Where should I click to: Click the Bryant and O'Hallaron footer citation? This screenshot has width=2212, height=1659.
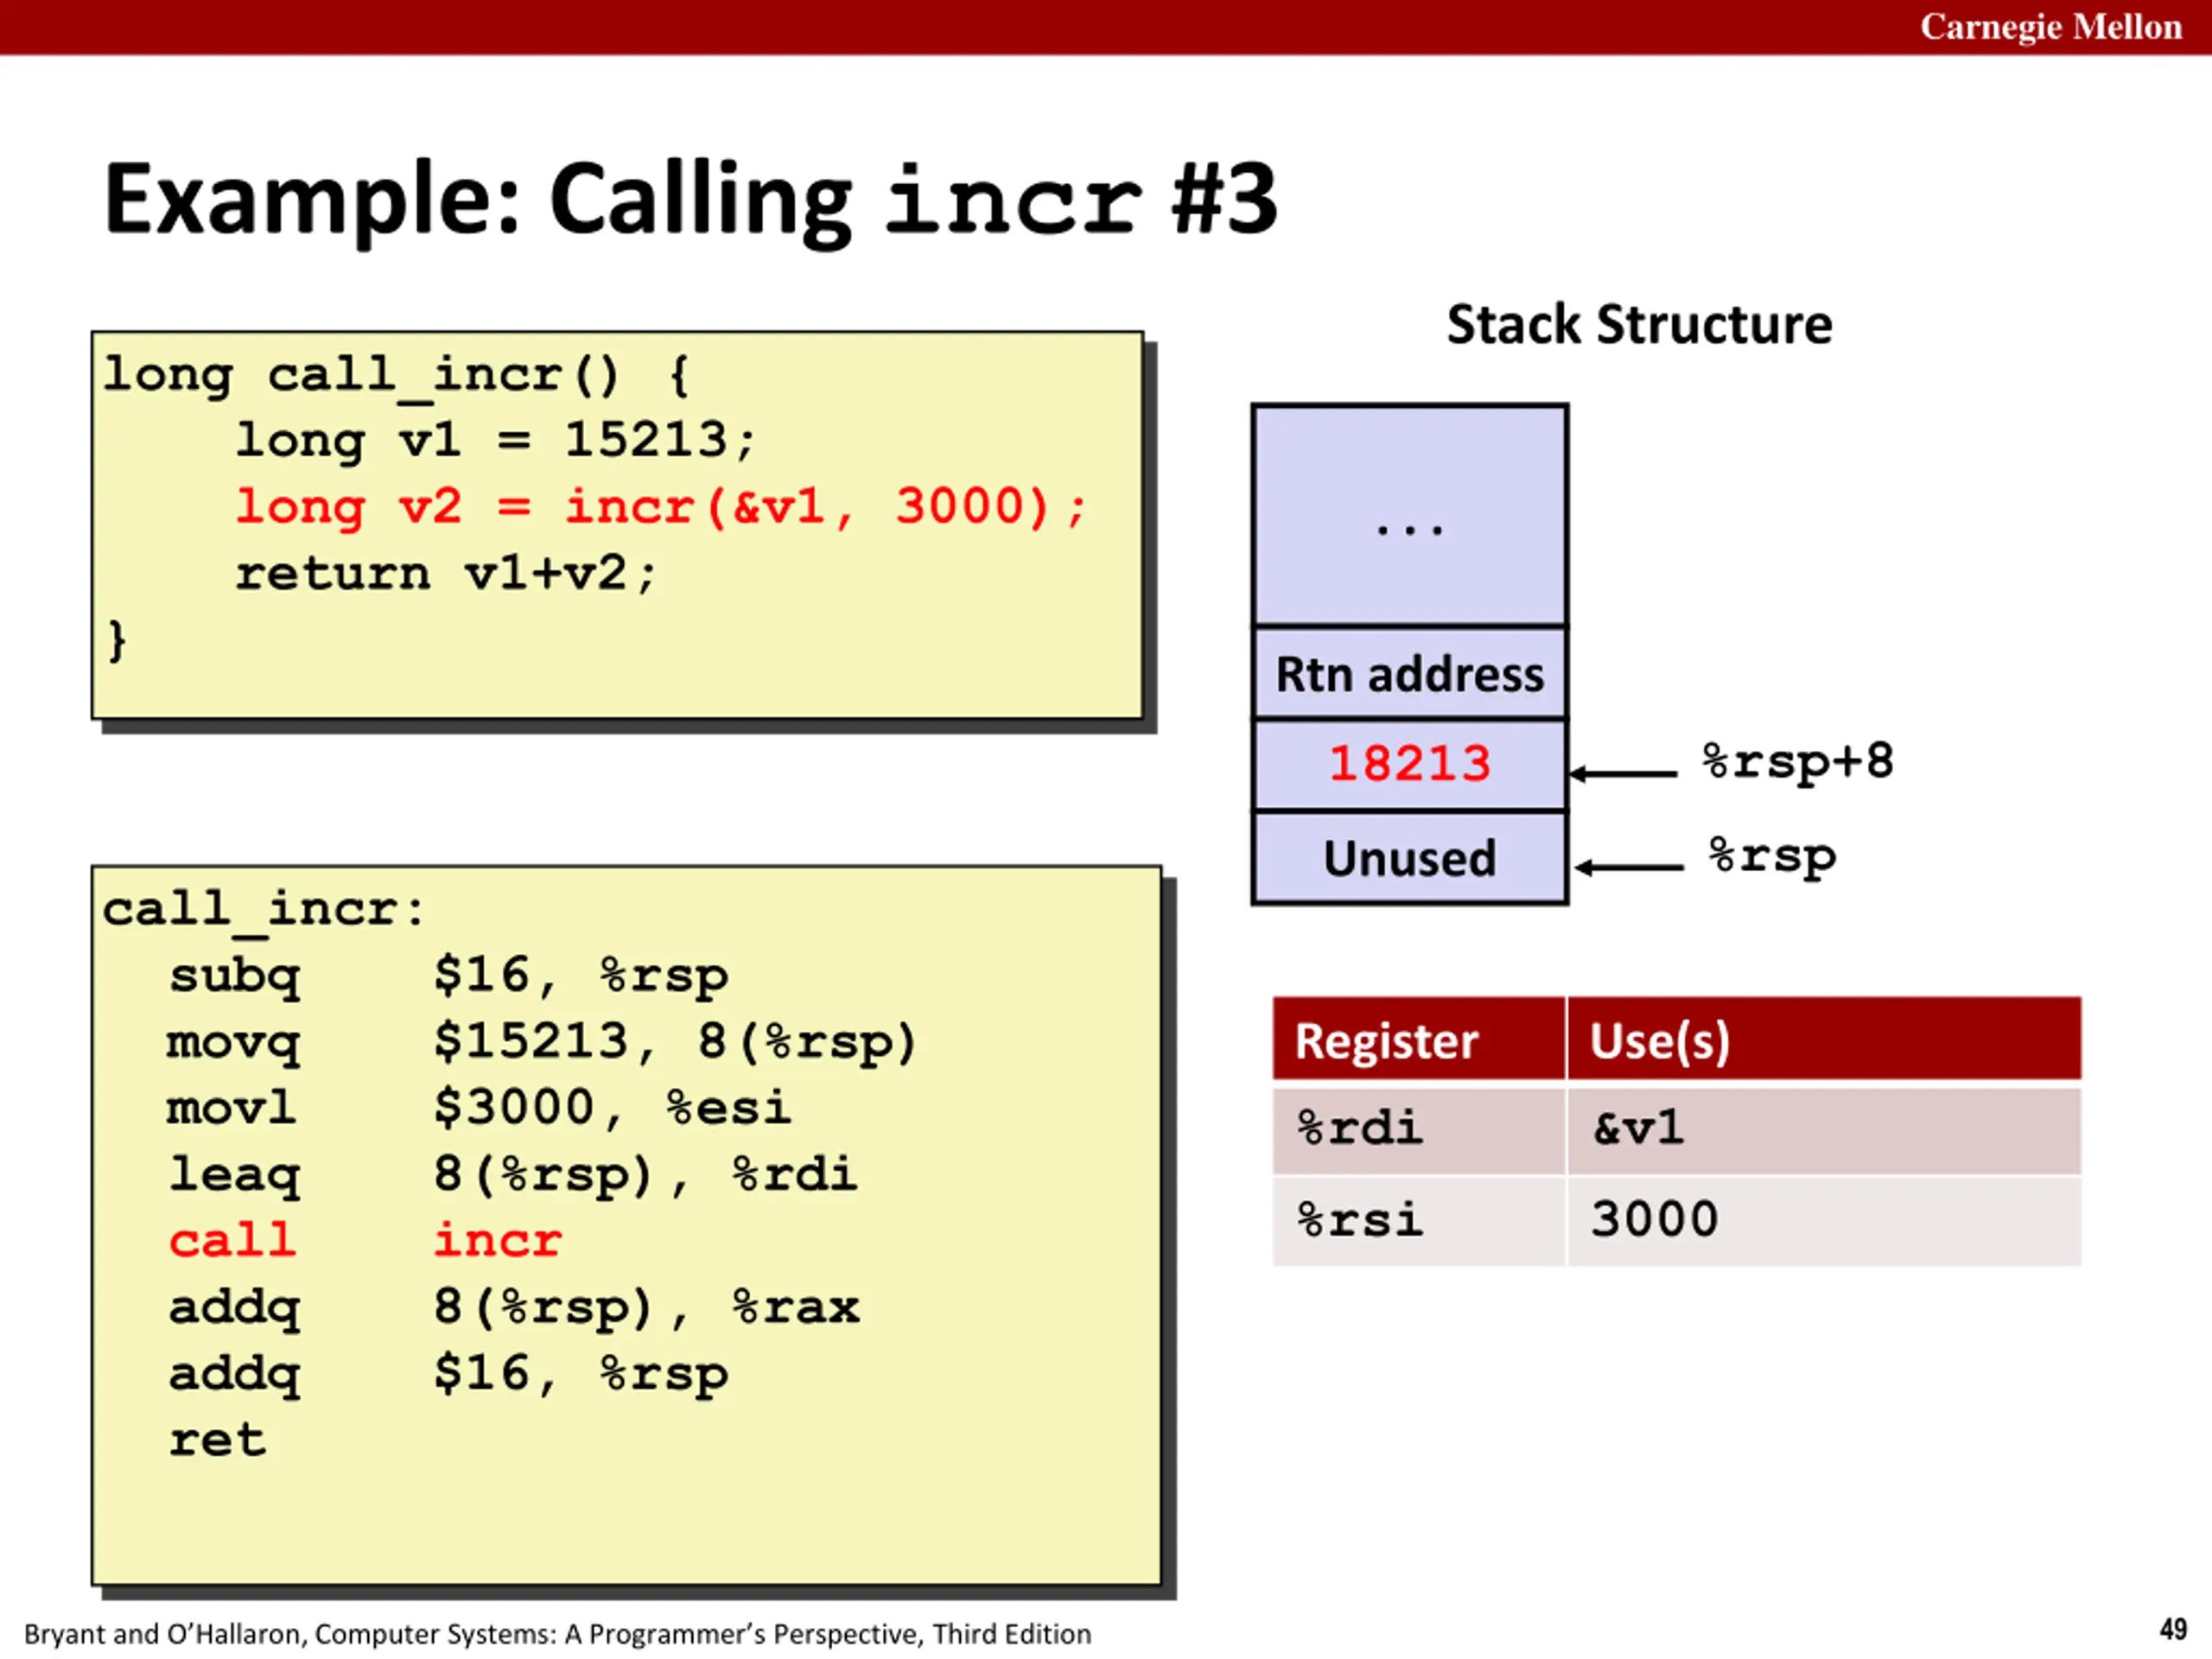557,1634
